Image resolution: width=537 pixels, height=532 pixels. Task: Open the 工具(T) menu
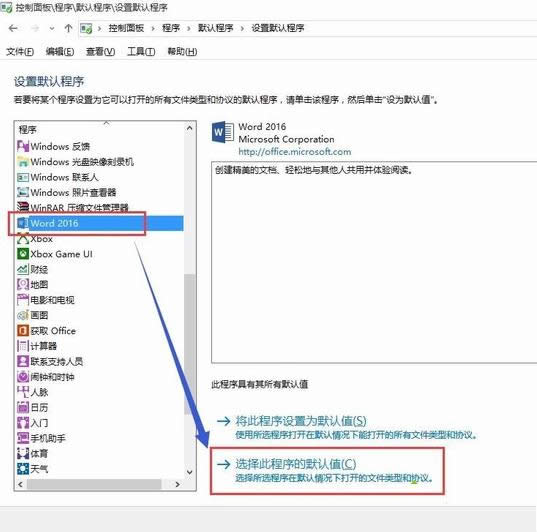pos(141,52)
